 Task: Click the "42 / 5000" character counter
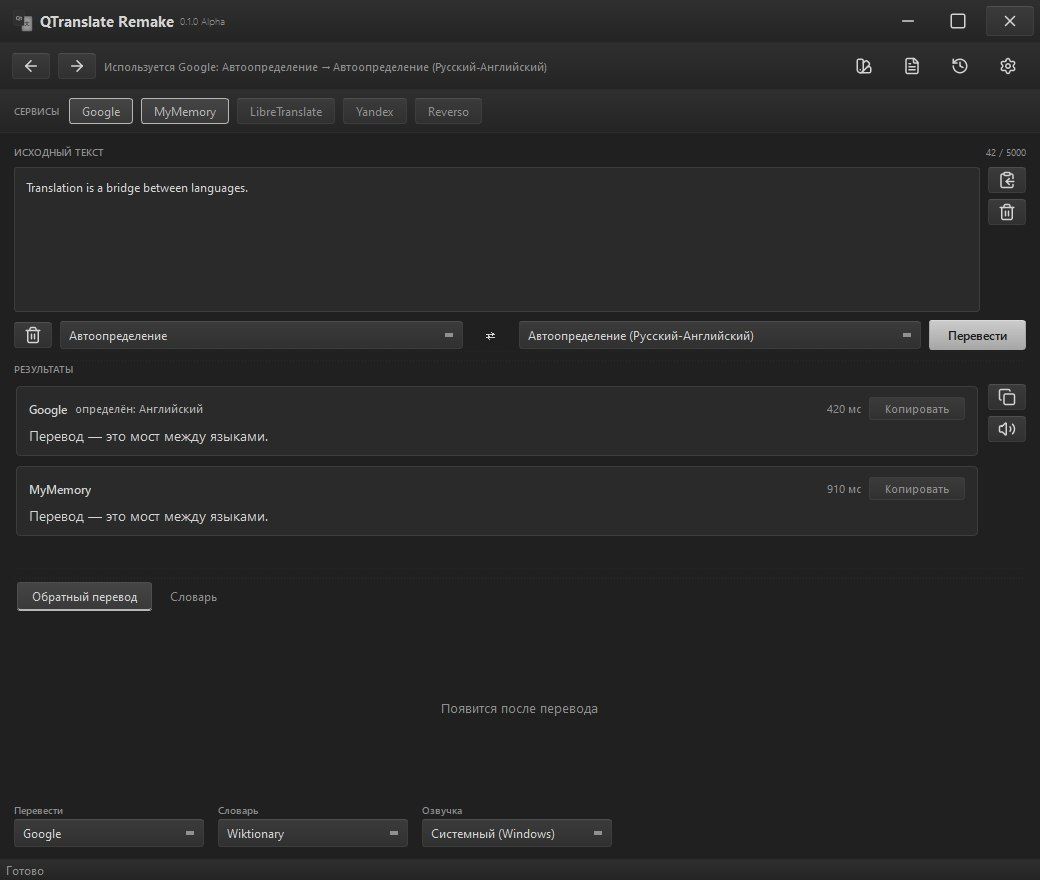tap(1006, 153)
